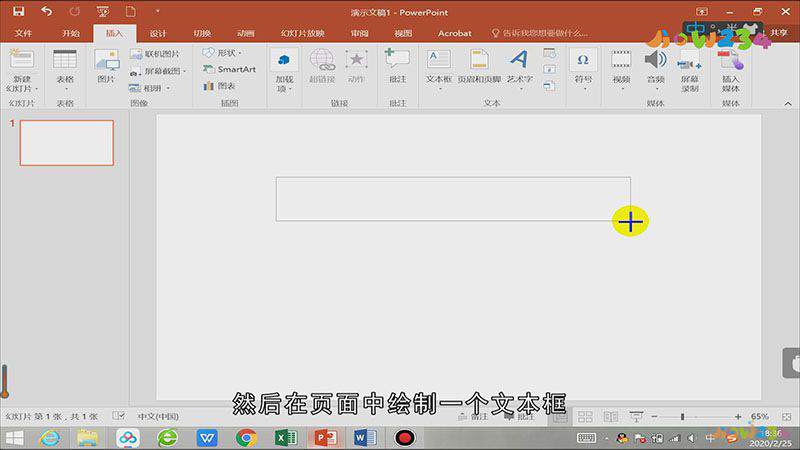Click the 图片 (Picture) icon
The width and height of the screenshot is (800, 450).
(x=107, y=60)
